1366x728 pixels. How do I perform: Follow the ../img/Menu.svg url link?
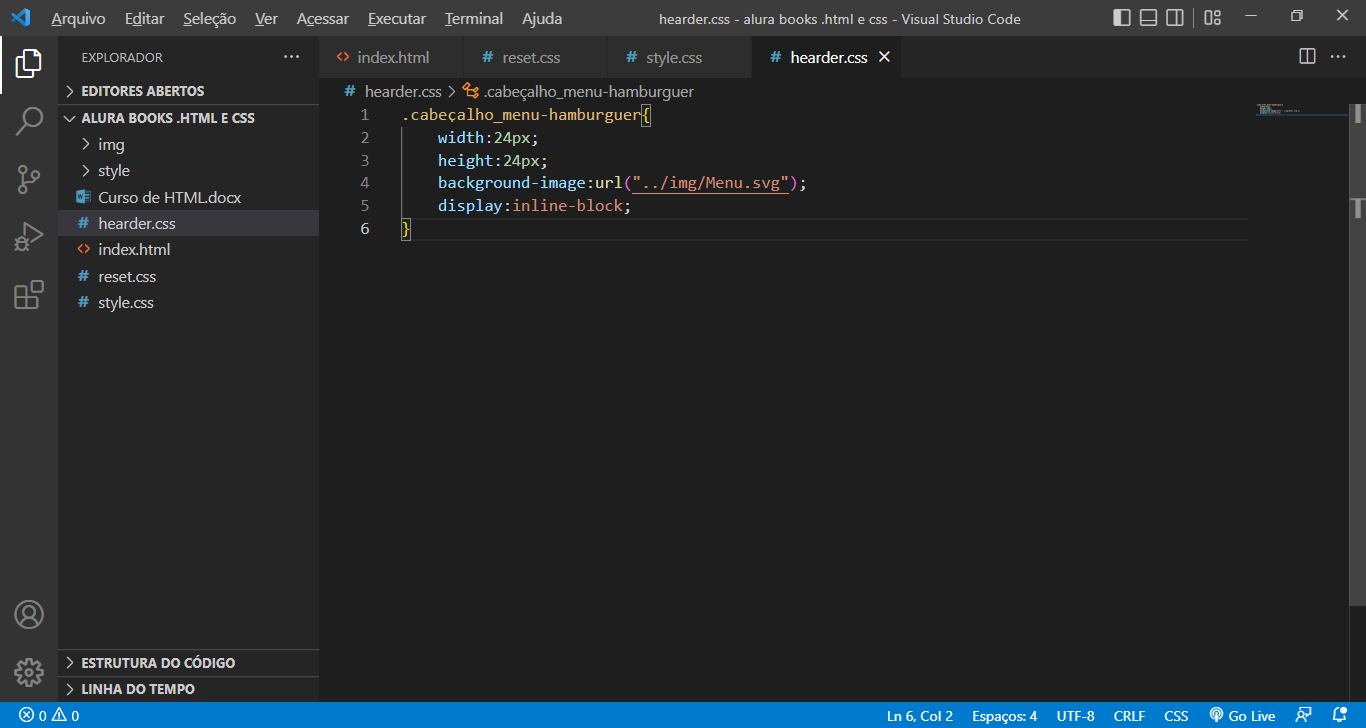[x=710, y=183]
